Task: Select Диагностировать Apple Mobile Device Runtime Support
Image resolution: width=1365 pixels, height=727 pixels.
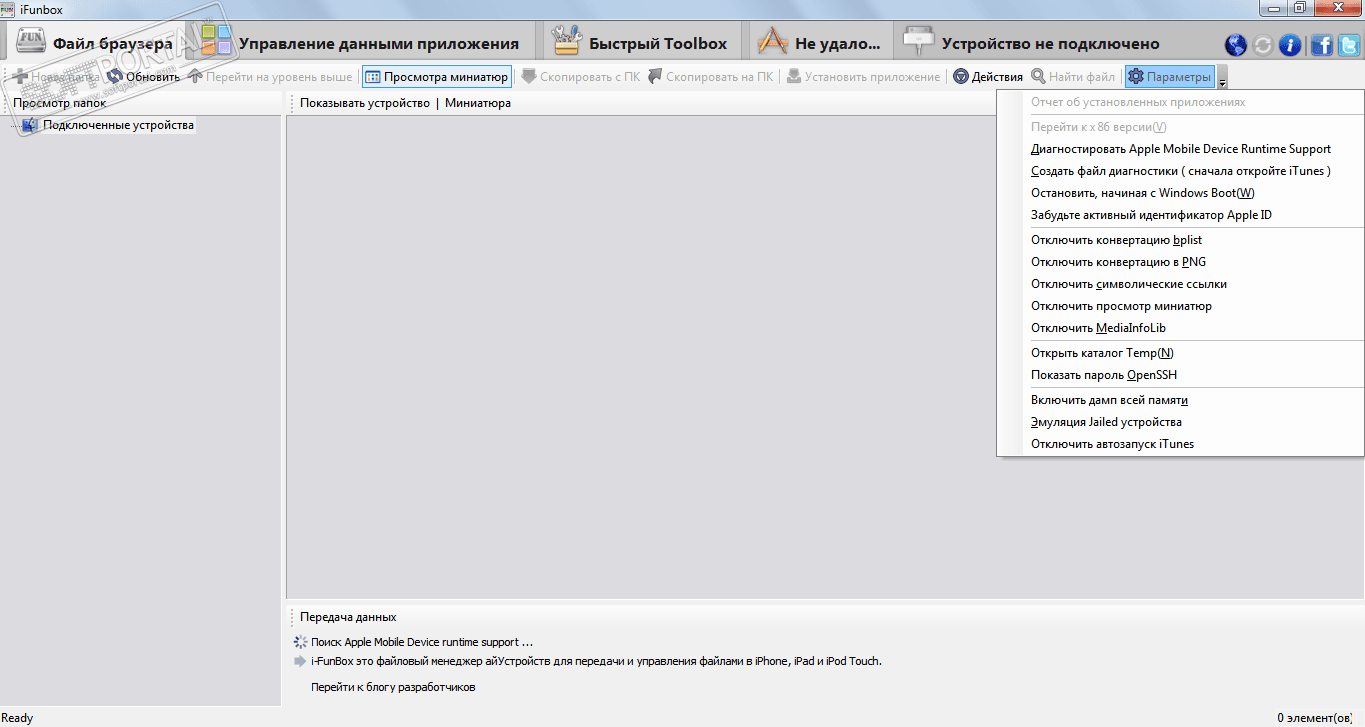Action: pos(1180,149)
